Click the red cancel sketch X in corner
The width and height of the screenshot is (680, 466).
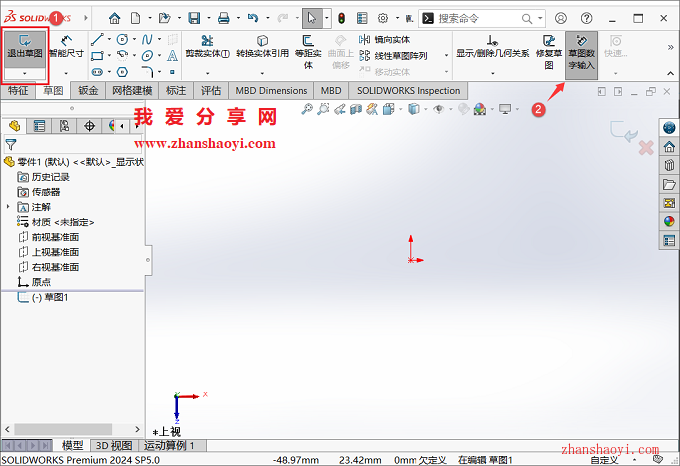tap(645, 148)
